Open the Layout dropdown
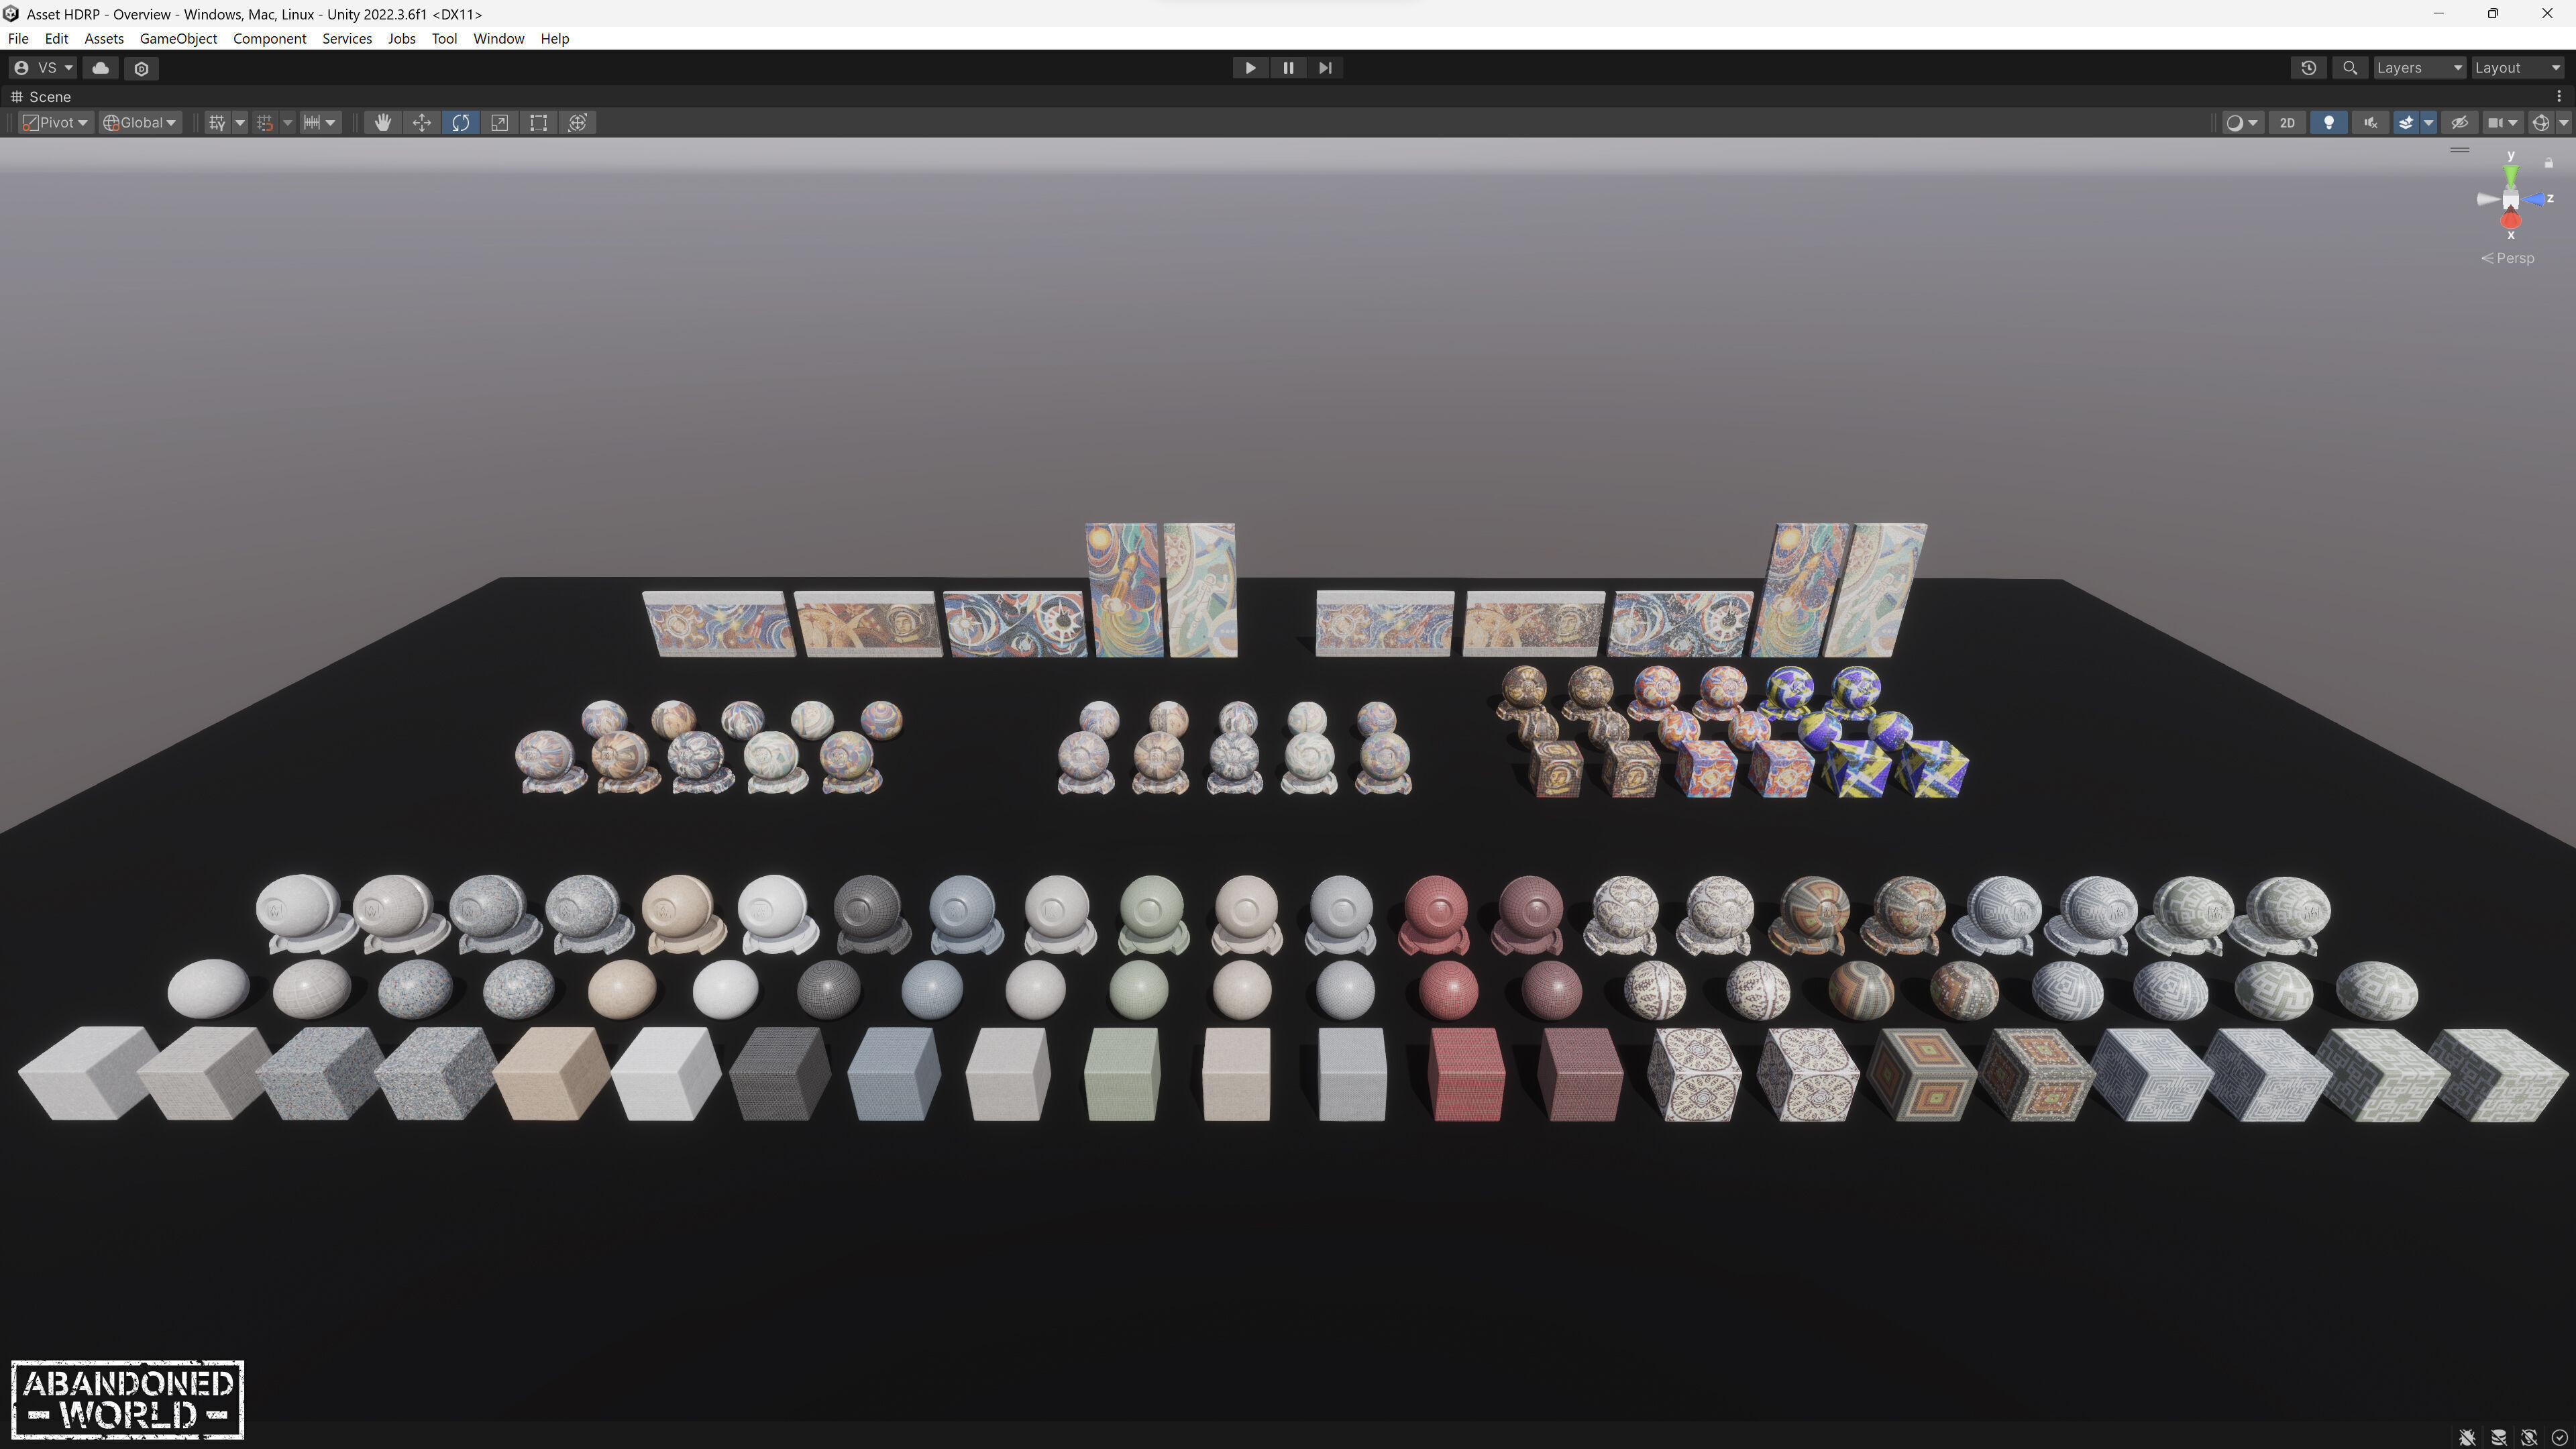Image resolution: width=2576 pixels, height=1449 pixels. pyautogui.click(x=2518, y=68)
